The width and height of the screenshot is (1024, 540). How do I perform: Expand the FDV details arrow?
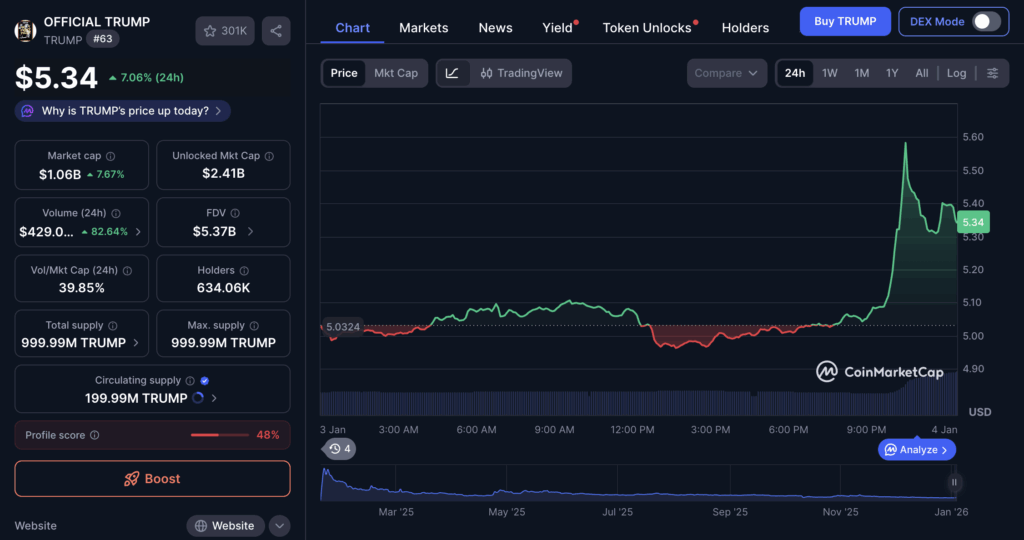click(250, 231)
